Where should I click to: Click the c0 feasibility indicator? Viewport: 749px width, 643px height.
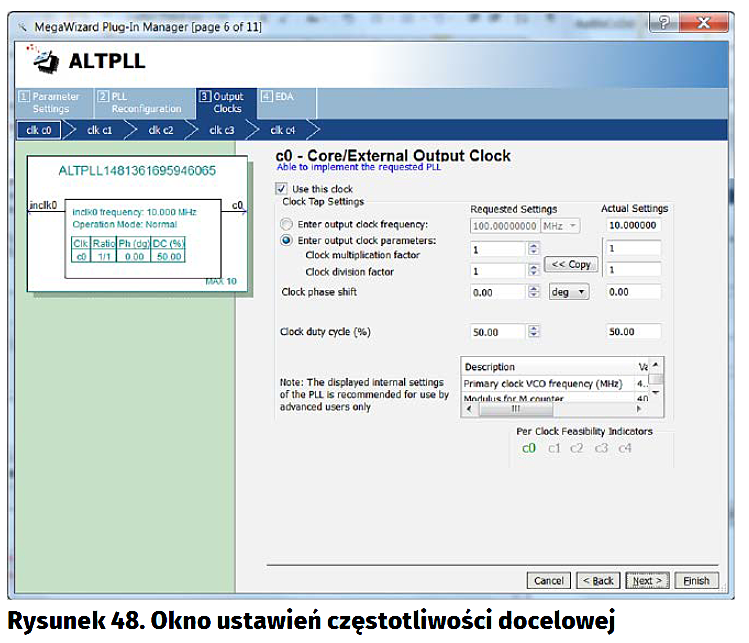click(x=529, y=447)
